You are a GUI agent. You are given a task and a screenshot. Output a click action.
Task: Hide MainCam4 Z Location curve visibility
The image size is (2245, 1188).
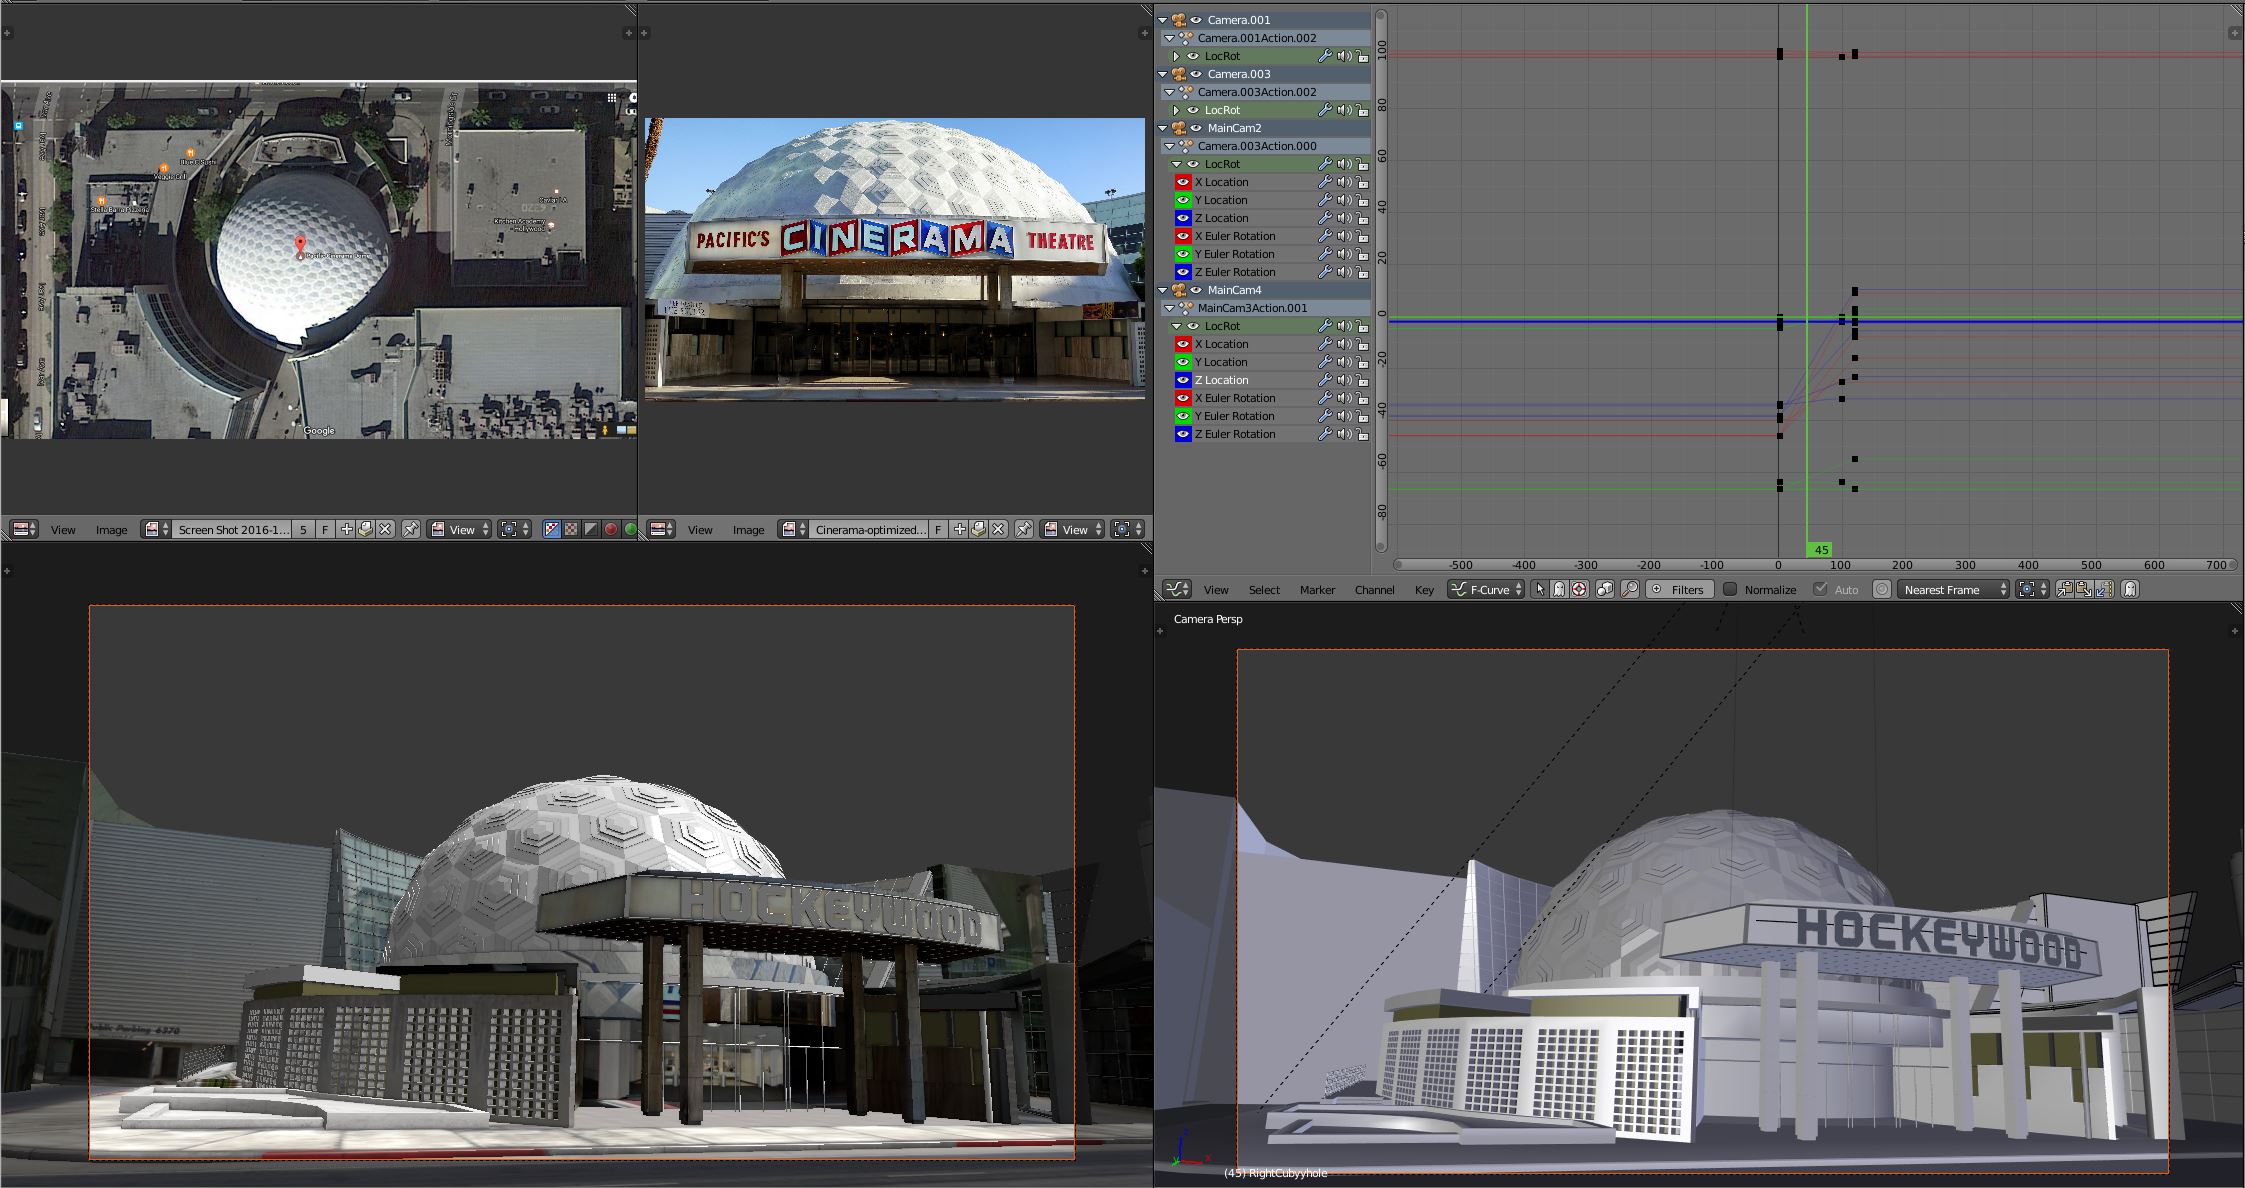click(x=1183, y=380)
